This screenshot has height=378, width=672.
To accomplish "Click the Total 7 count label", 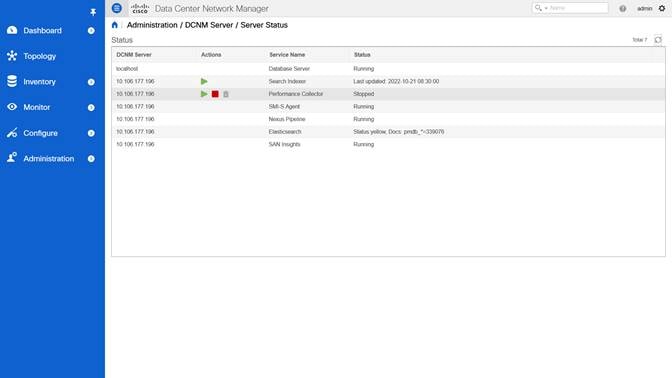I will click(x=639, y=40).
